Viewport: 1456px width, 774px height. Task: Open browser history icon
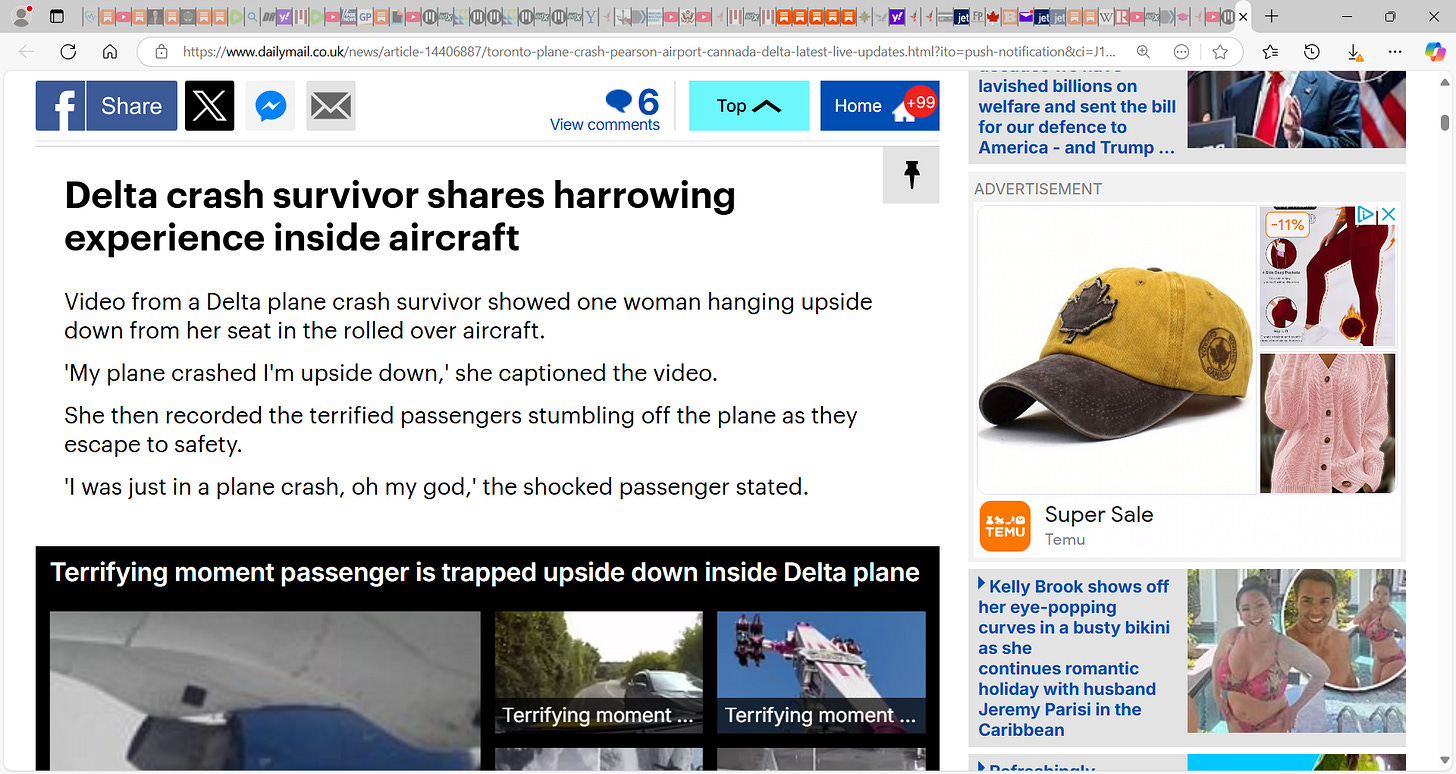[1312, 52]
